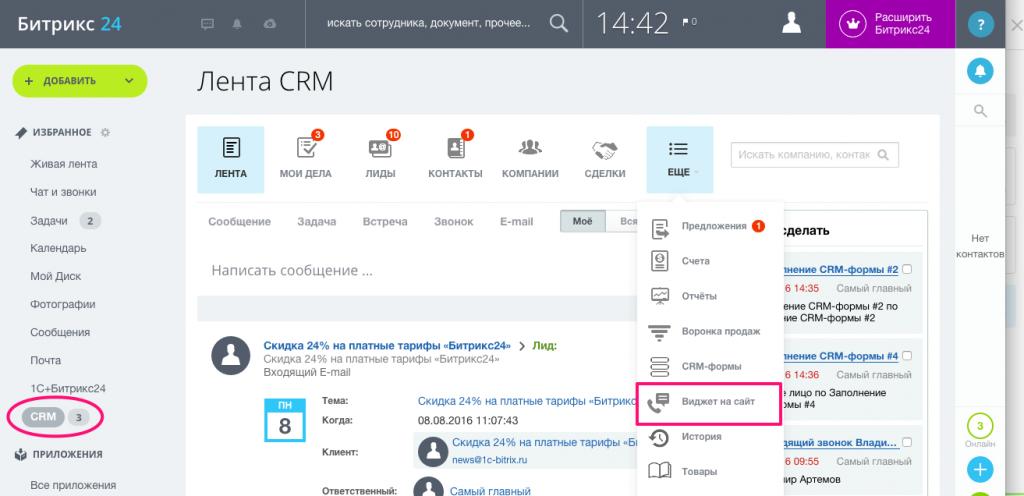The image size is (1024, 496).
Task: Open Компании in CRM toolbar
Action: [530, 159]
